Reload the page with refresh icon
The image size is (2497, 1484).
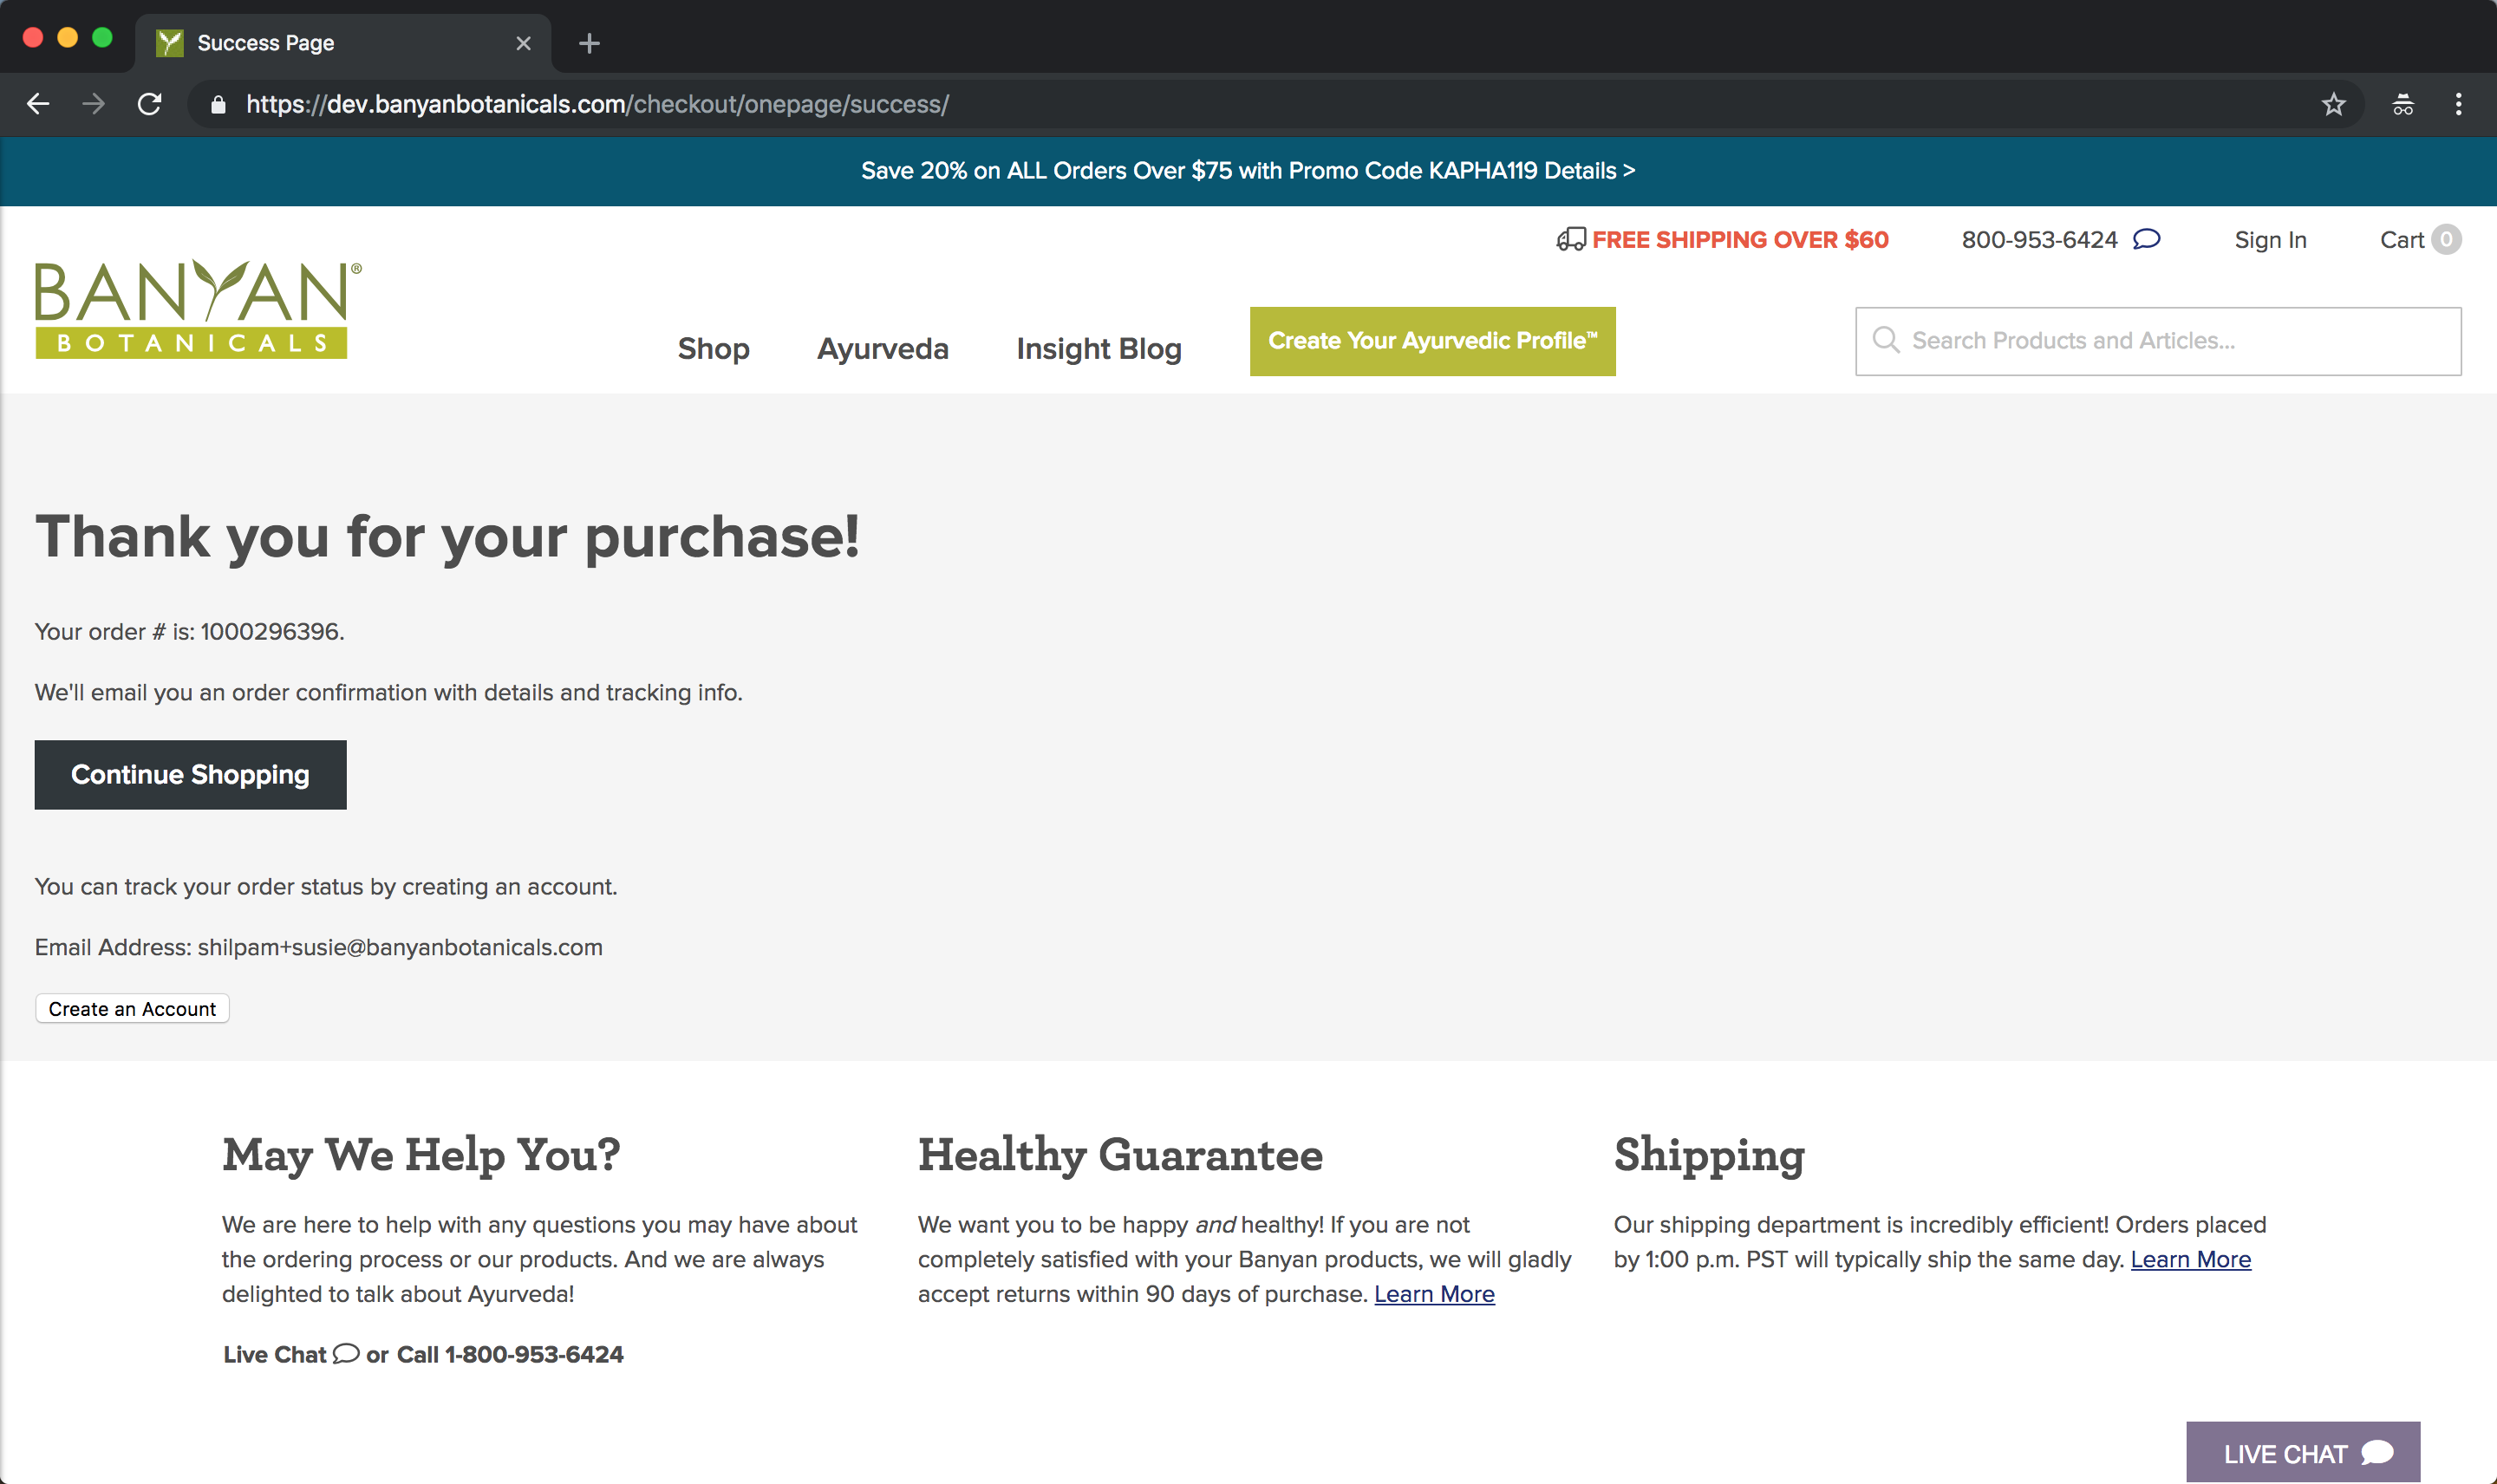tap(150, 104)
